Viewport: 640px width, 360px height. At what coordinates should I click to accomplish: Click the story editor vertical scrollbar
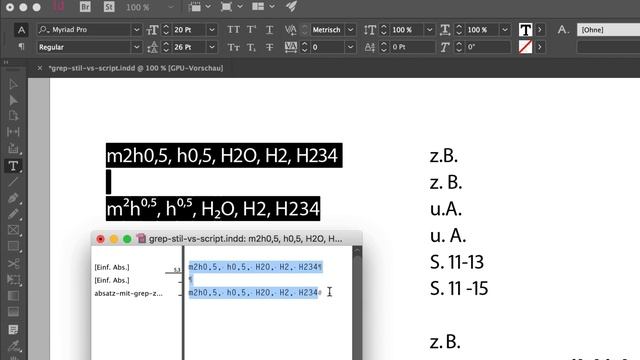coord(357,303)
